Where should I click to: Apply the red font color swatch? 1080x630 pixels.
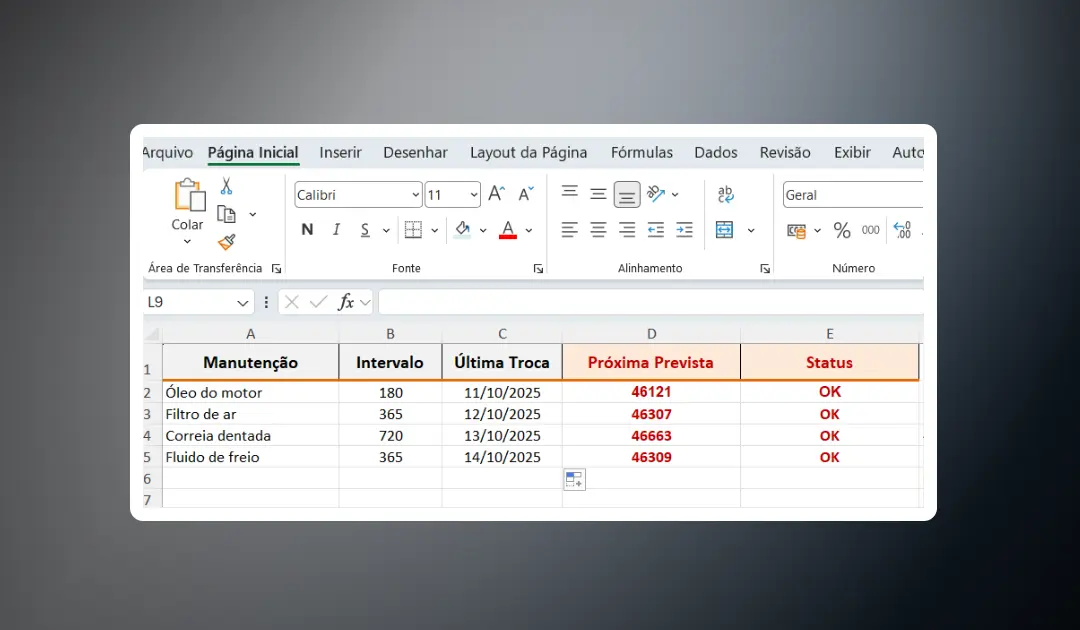click(507, 231)
